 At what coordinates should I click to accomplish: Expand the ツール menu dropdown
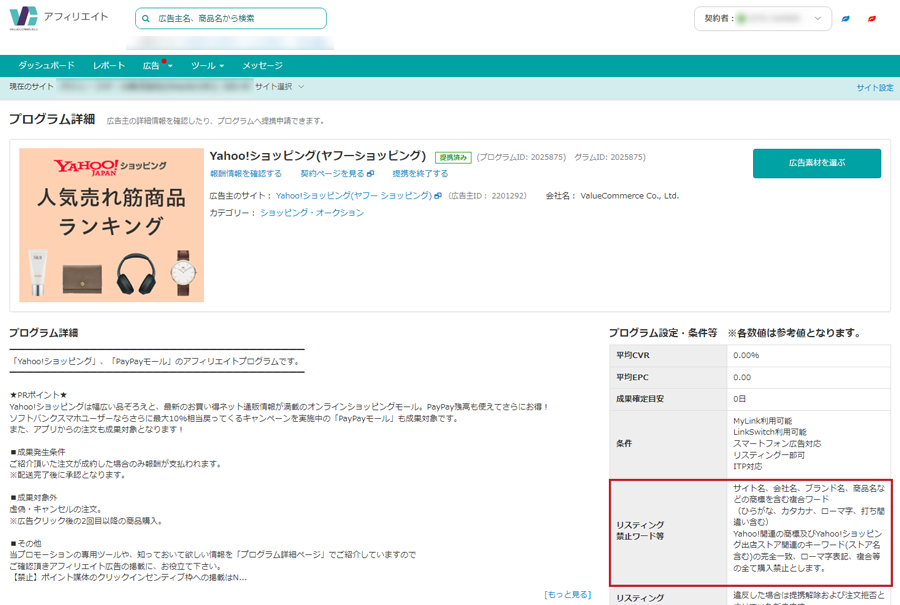[207, 65]
